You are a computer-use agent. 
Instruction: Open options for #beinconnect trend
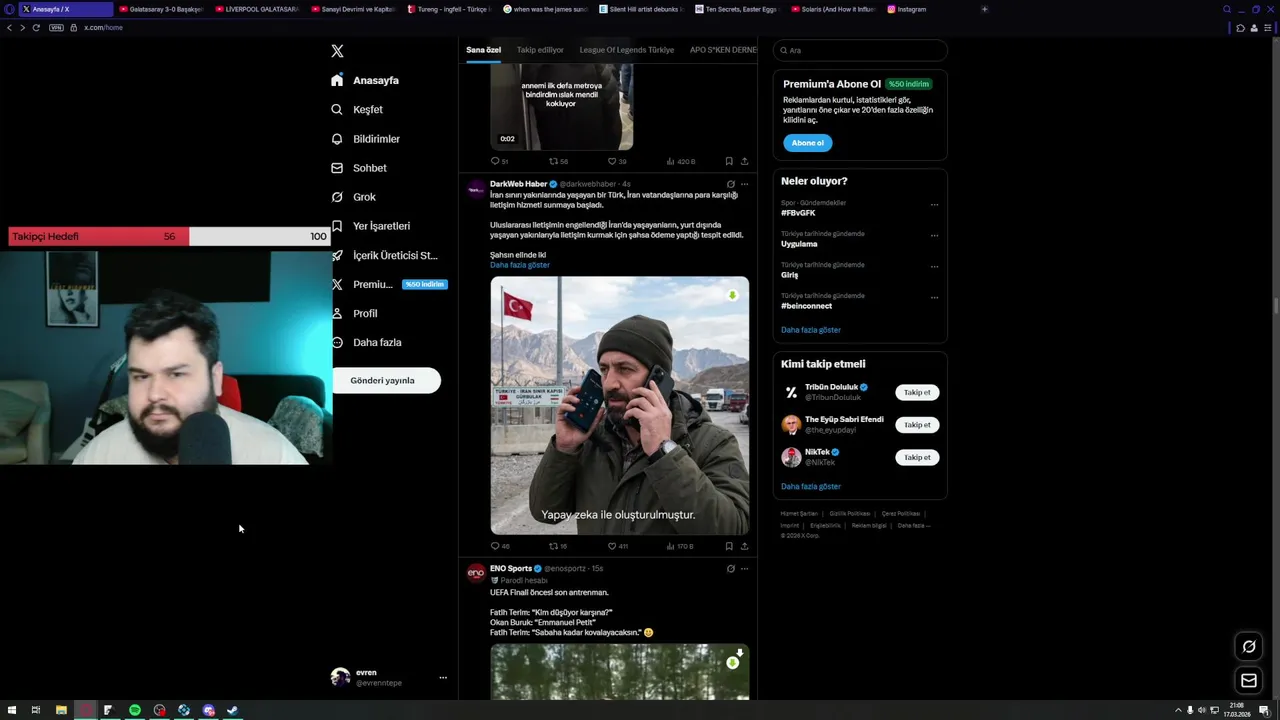(x=934, y=298)
